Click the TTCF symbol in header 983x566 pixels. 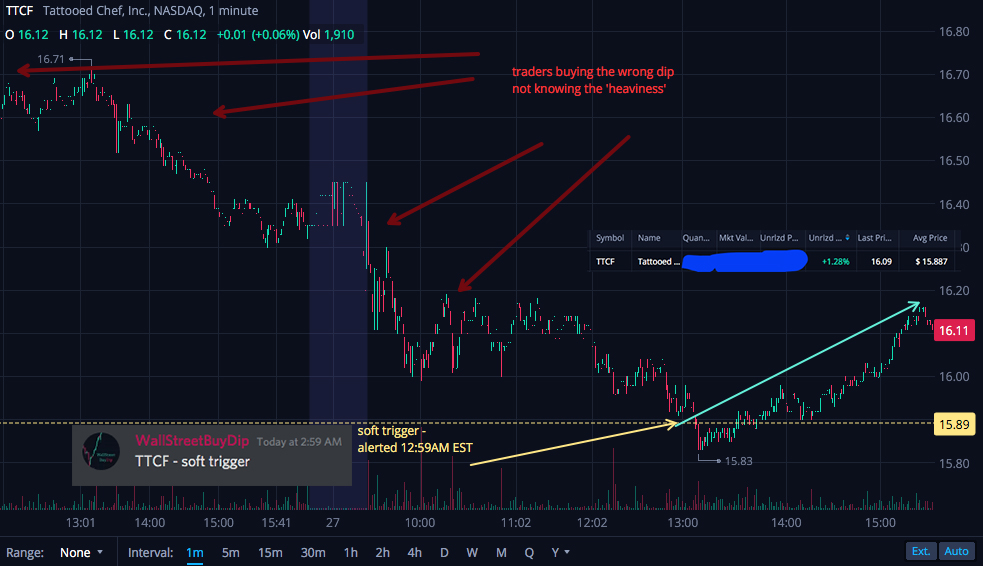point(19,11)
